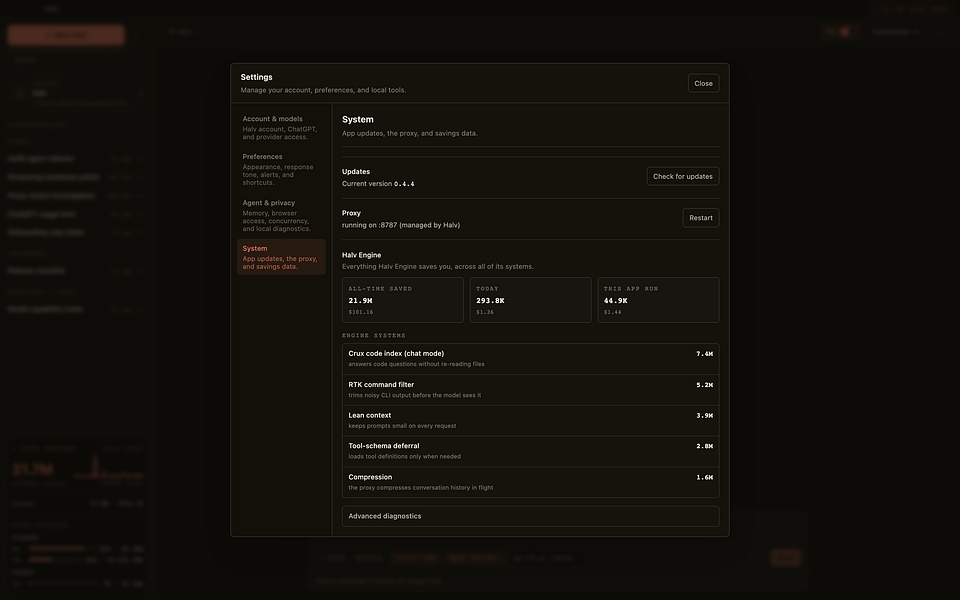960x600 pixels.
Task: Click the Tool-schema deferral row
Action: (530, 451)
